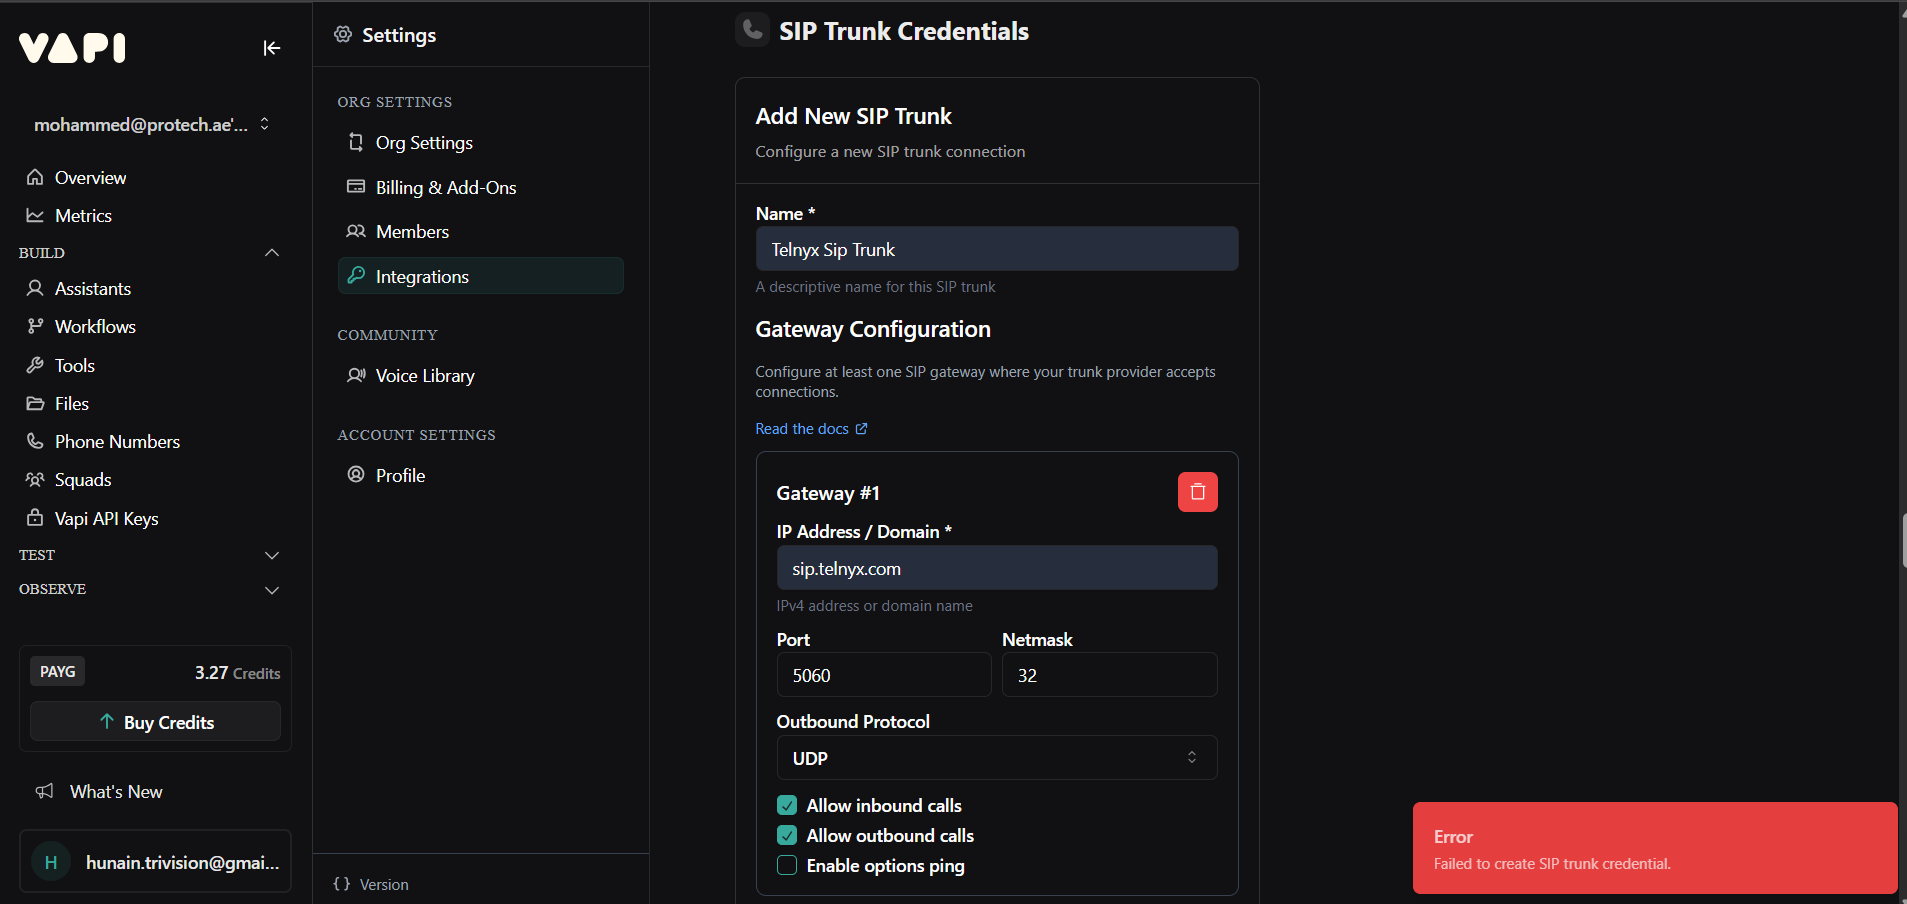Click the Profile user circle icon
The width and height of the screenshot is (1907, 904).
point(355,474)
